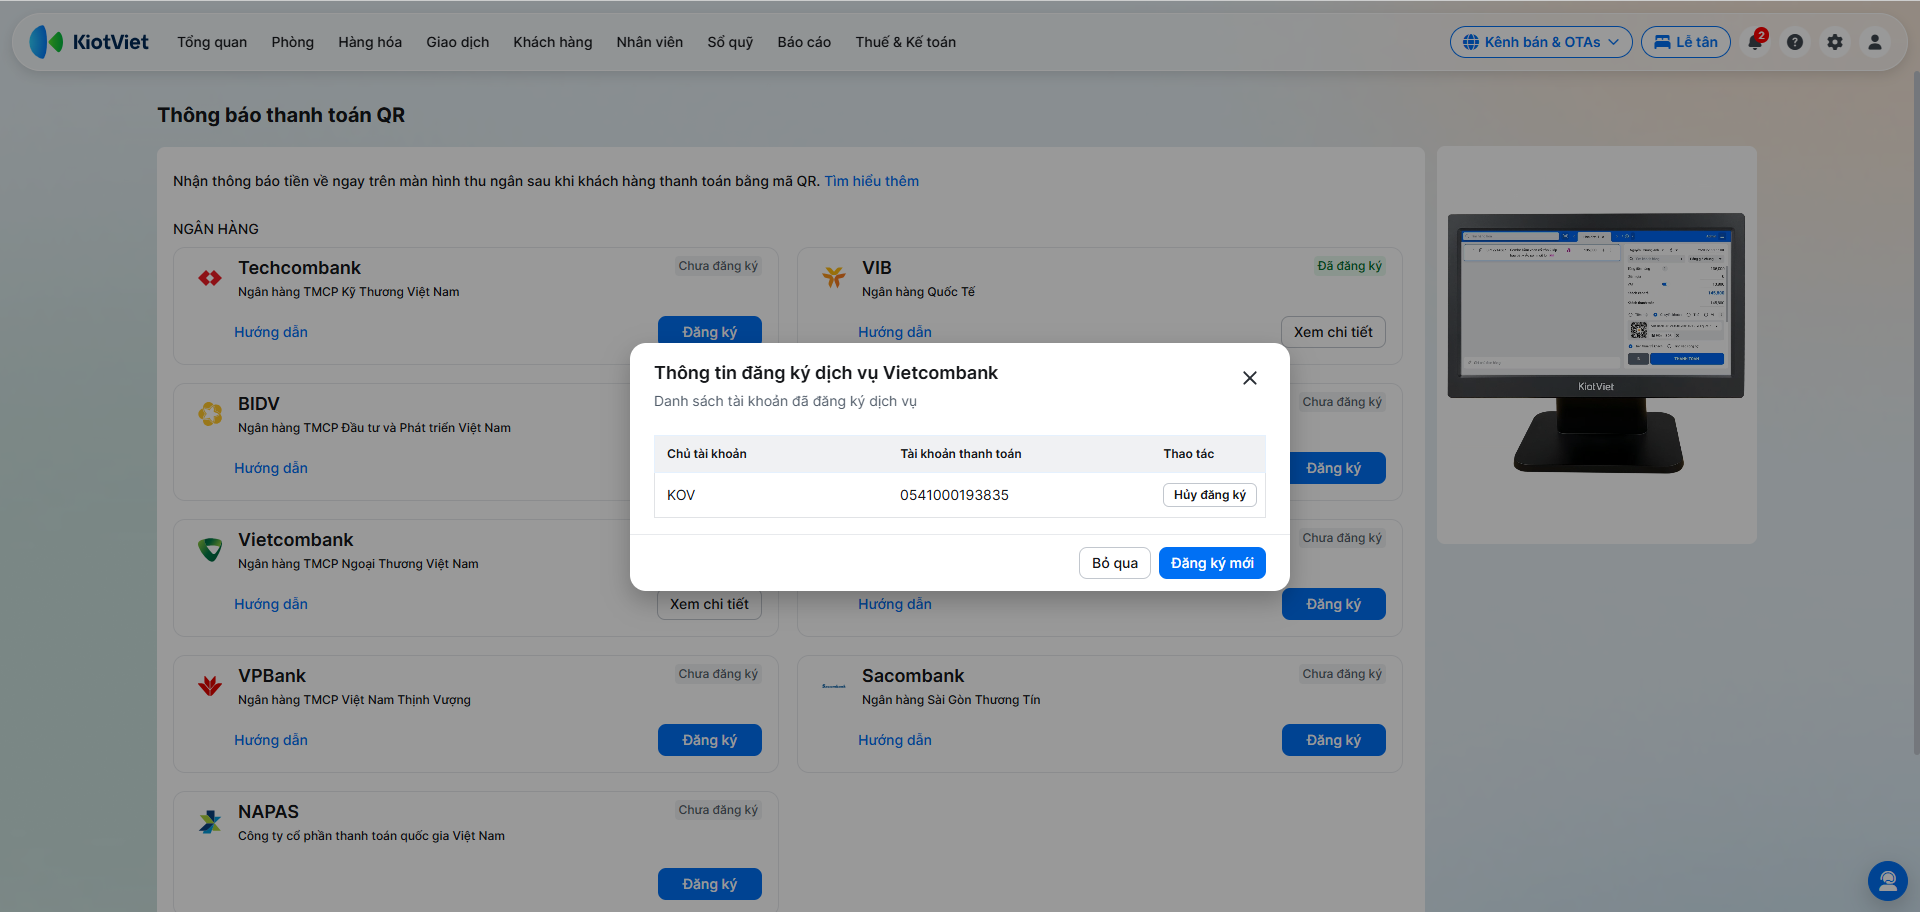Click the Chủ tài khoản column header
The width and height of the screenshot is (1920, 912).
[x=707, y=454]
